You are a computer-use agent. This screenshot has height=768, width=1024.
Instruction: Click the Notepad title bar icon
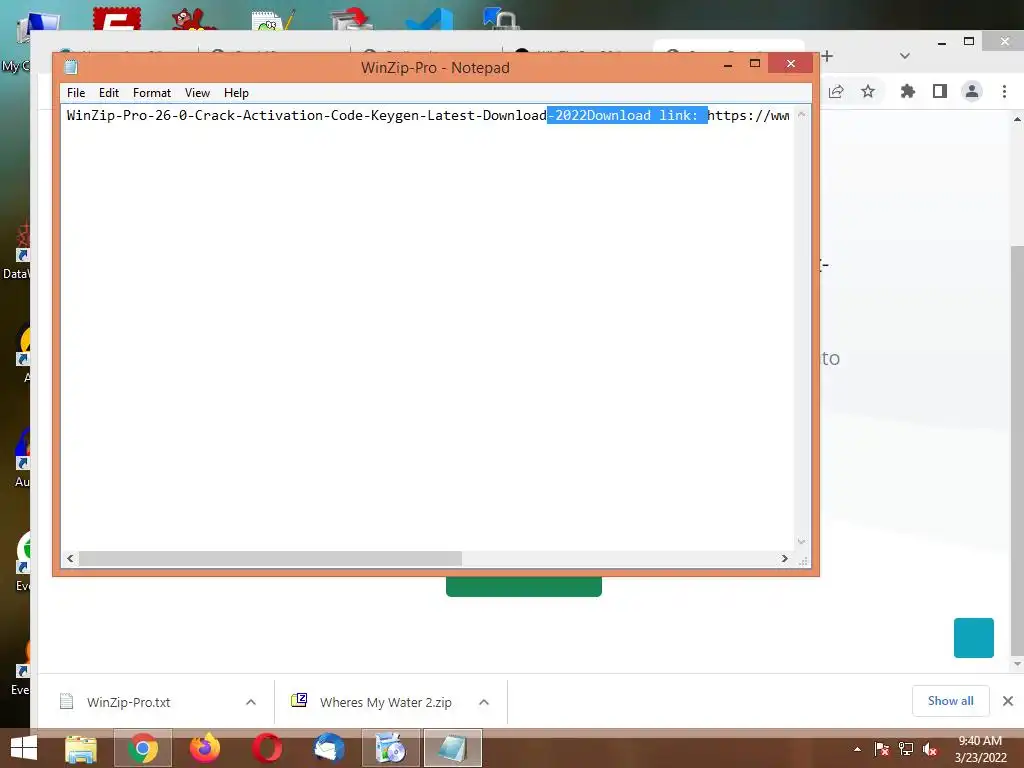[x=71, y=67]
